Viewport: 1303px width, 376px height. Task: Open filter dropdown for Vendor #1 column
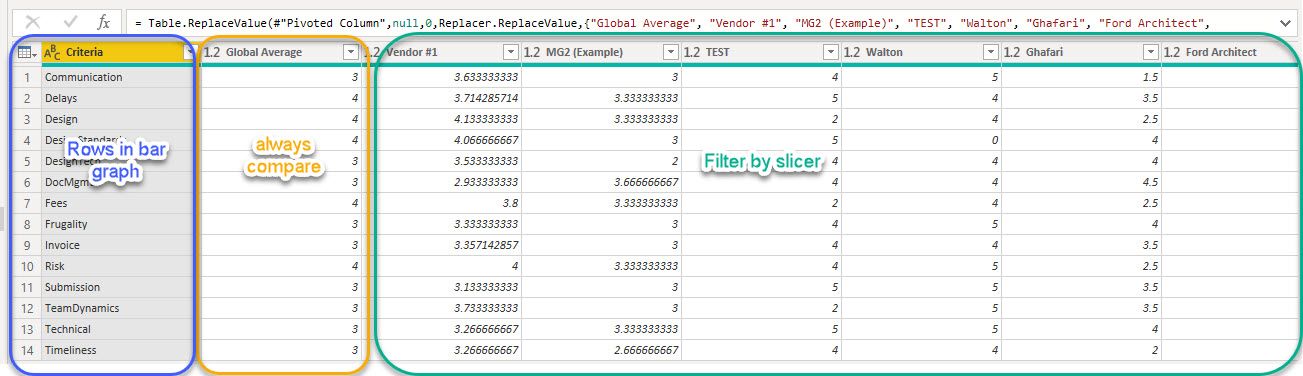[510, 52]
